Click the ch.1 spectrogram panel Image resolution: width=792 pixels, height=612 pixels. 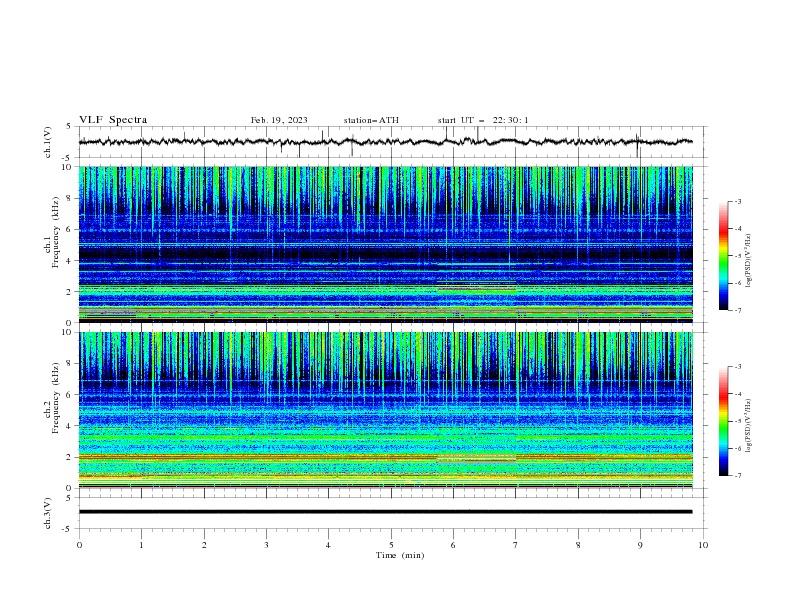386,244
